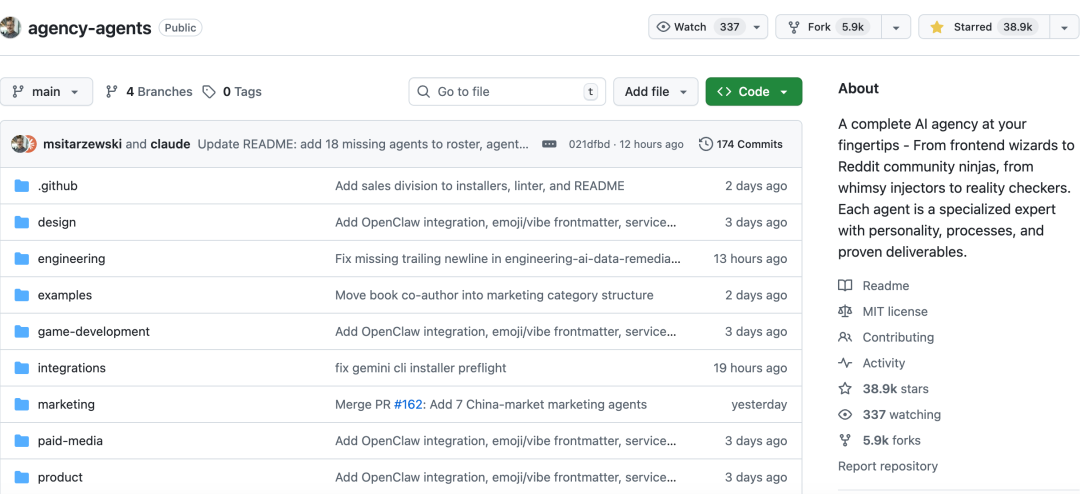This screenshot has height=494, width=1080.
Task: Click the engineering folder icon
Action: [x=22, y=259]
